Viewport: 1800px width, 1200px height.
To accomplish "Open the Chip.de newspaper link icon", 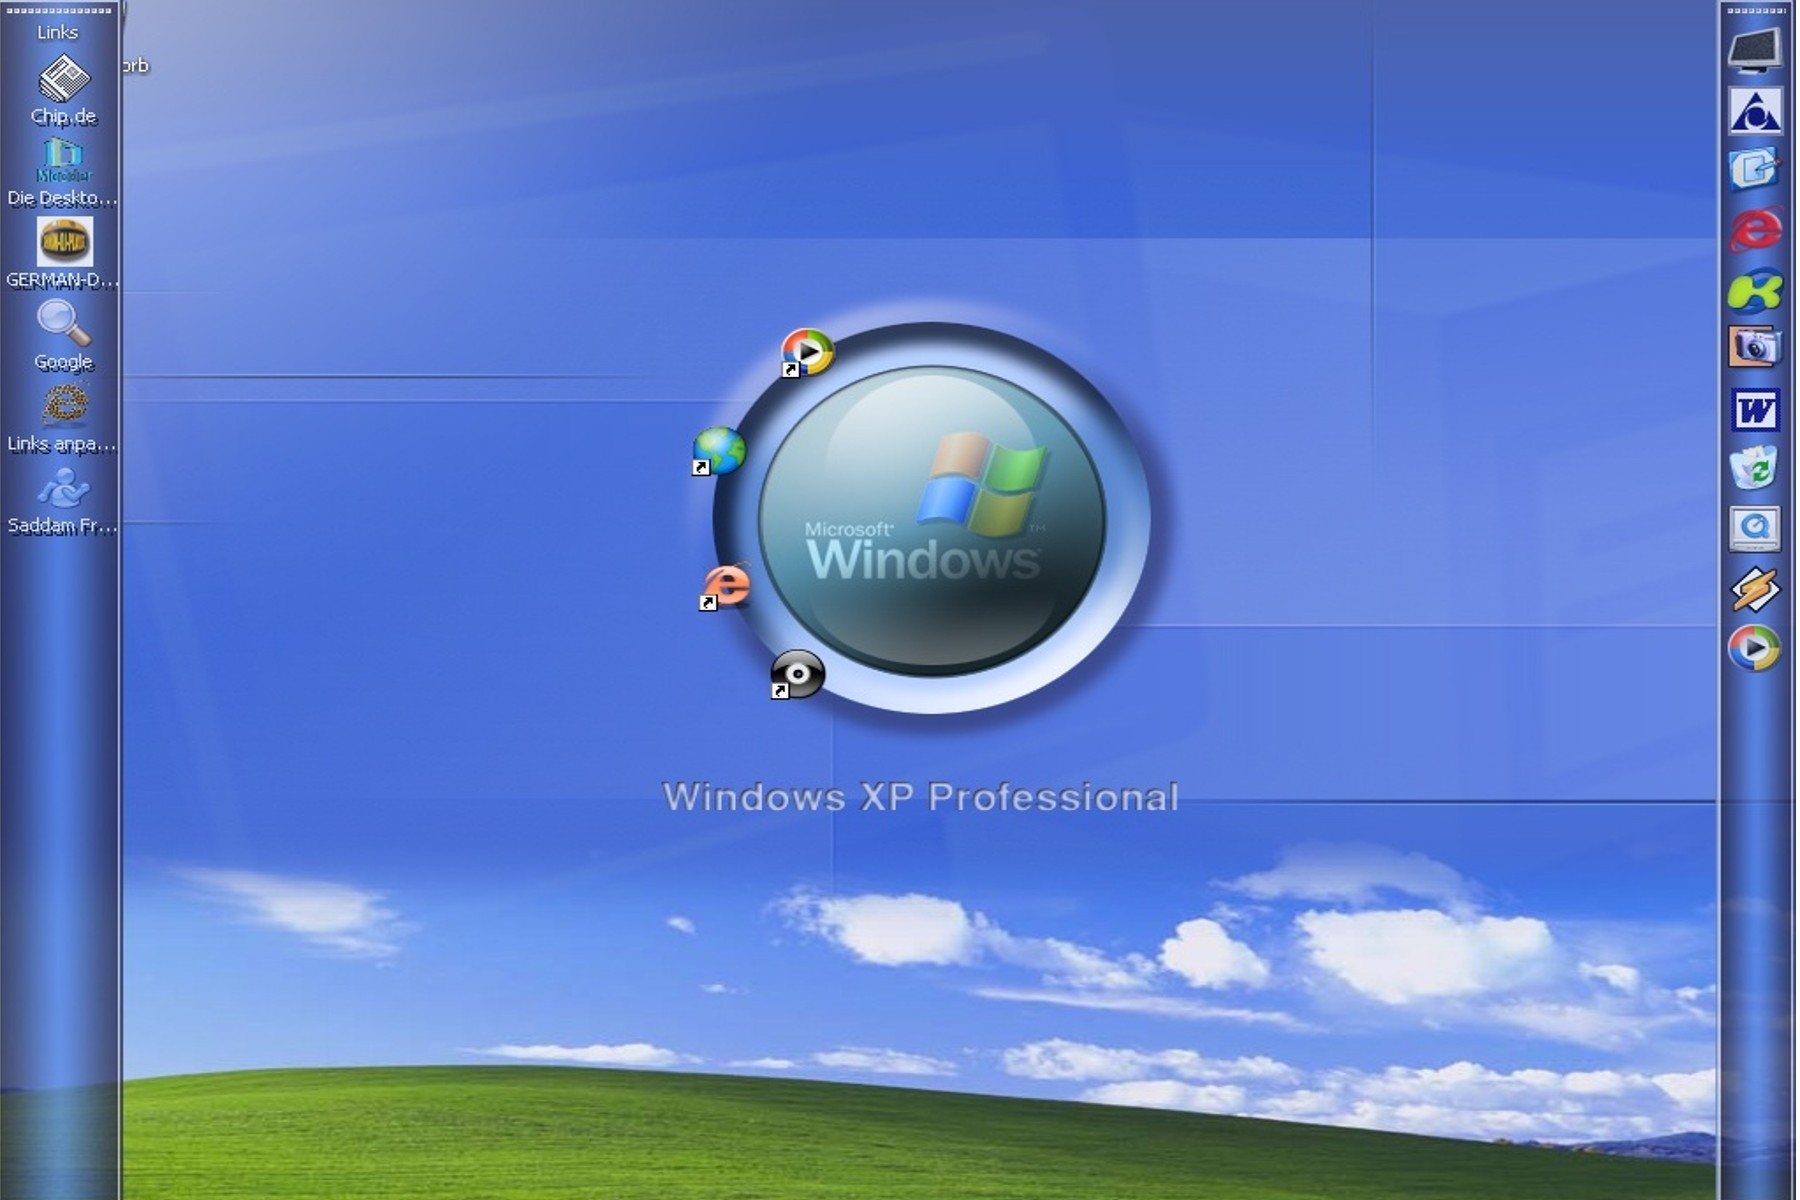I will [x=63, y=80].
